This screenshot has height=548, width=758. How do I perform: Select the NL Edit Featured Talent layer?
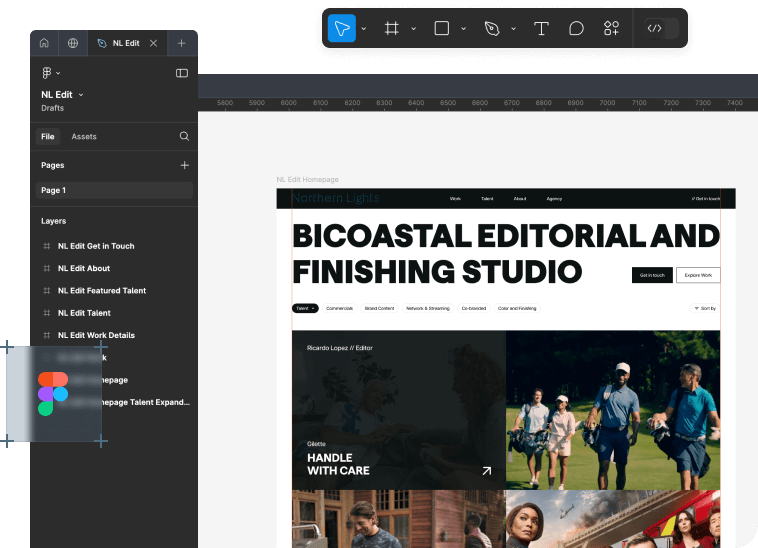pos(102,291)
